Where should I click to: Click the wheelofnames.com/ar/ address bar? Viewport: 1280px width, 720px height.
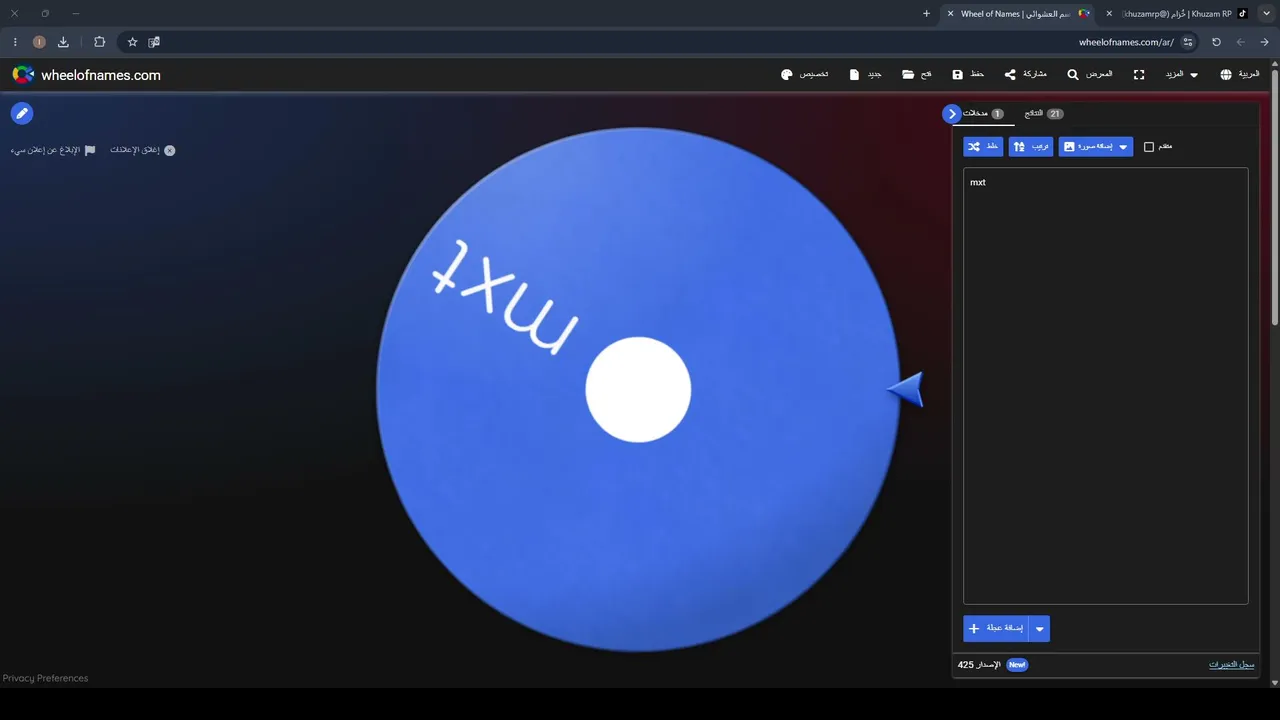[1126, 42]
